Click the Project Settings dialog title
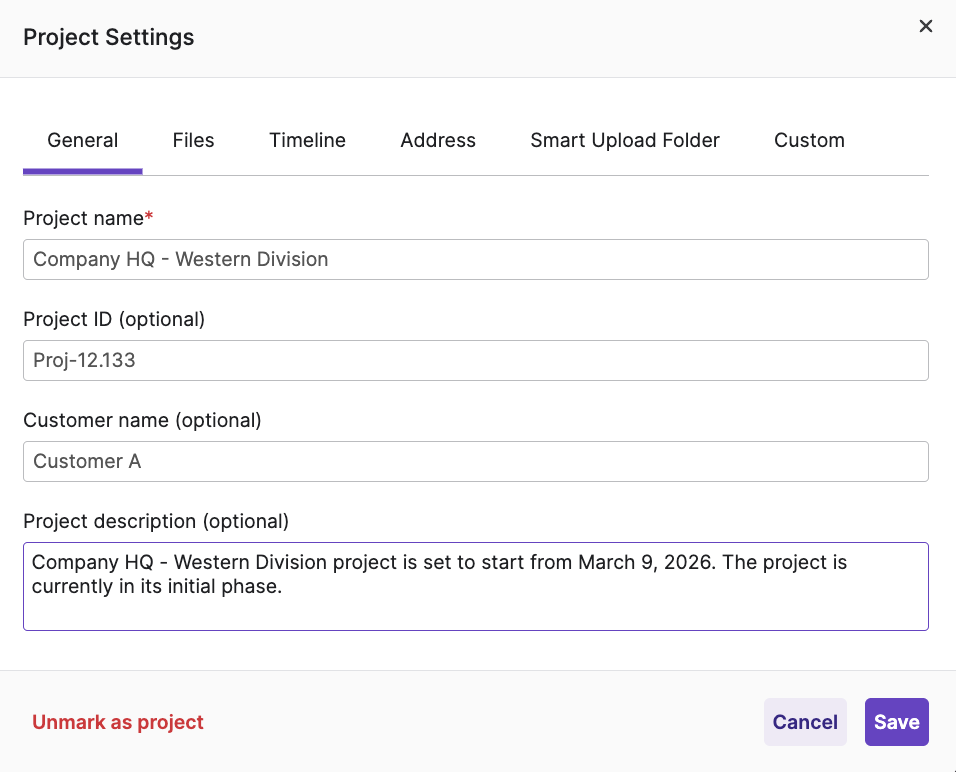956x772 pixels. coord(108,37)
